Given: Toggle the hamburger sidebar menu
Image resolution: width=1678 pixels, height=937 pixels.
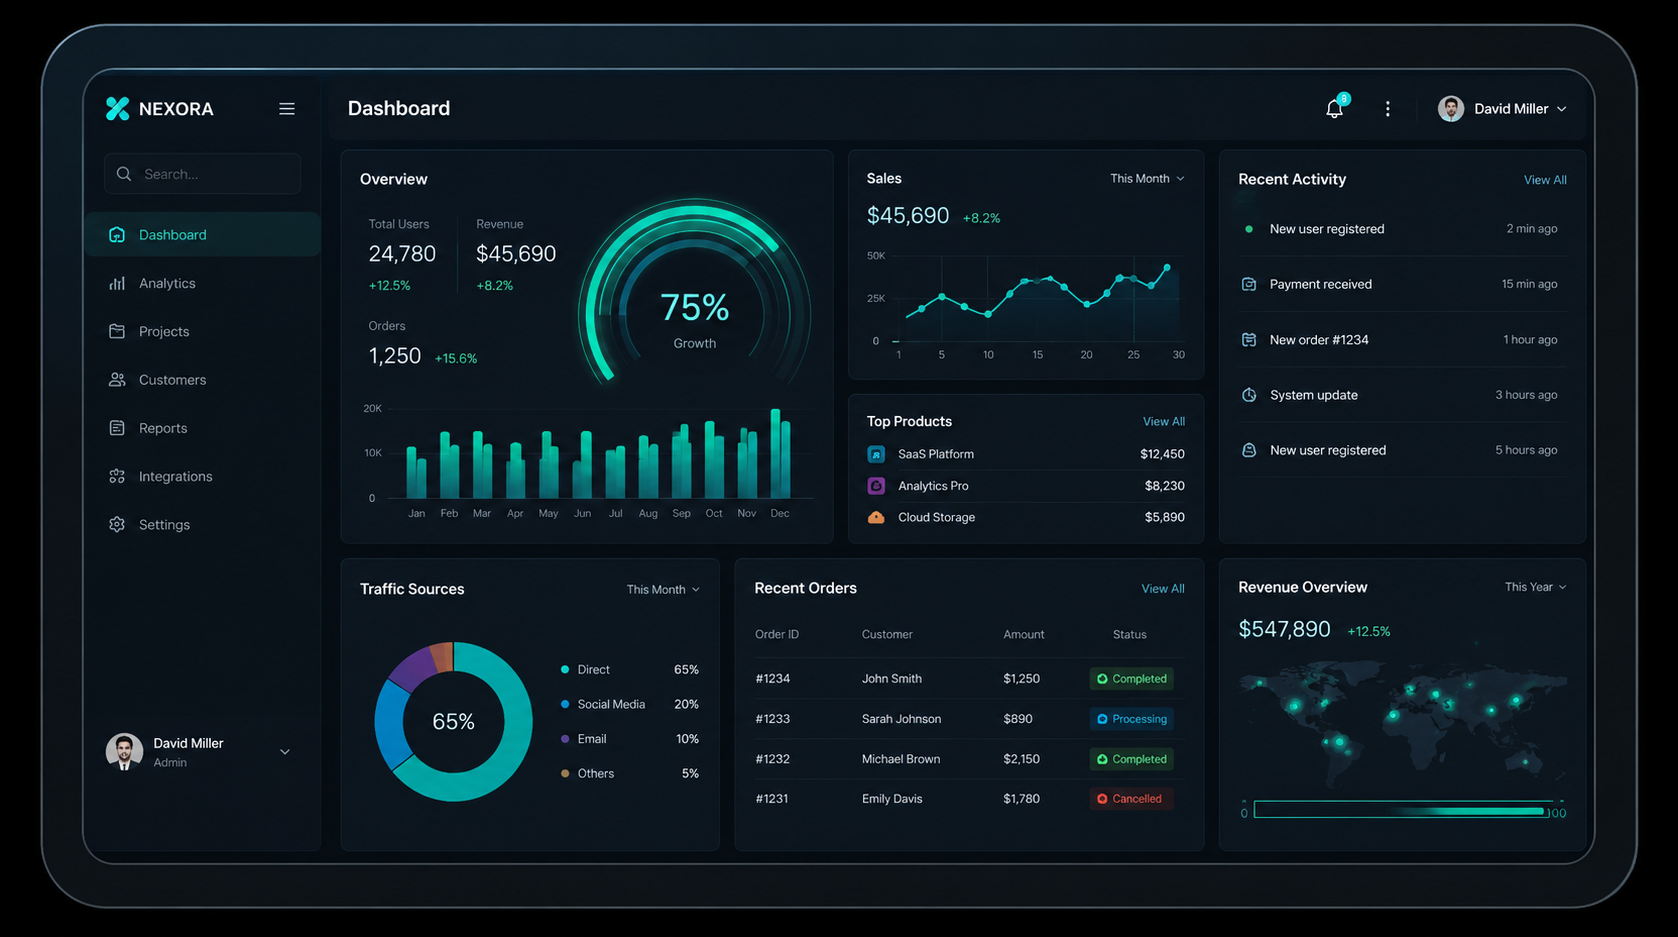Looking at the screenshot, I should pyautogui.click(x=287, y=109).
